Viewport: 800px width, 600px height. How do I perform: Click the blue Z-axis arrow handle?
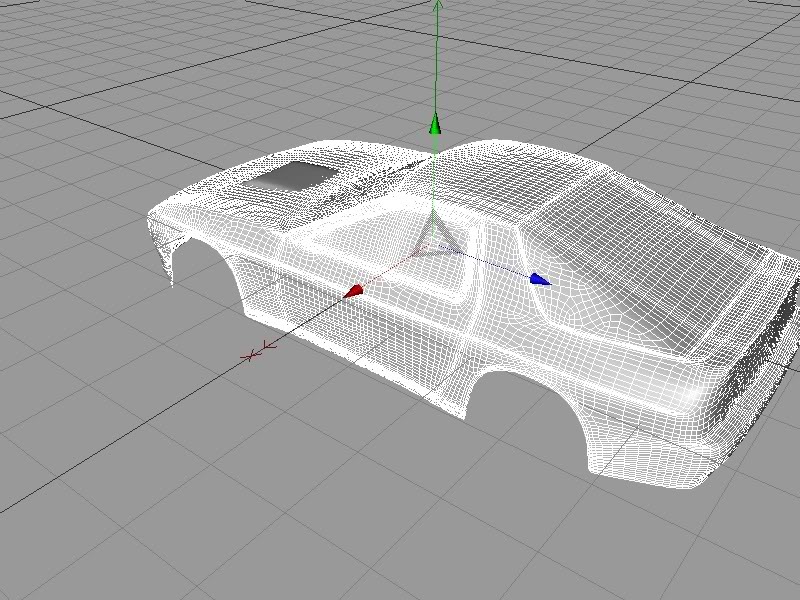pos(540,280)
